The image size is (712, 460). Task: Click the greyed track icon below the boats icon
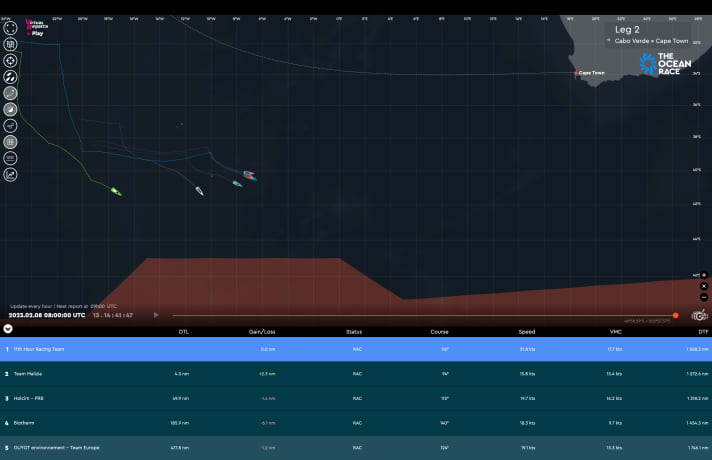click(x=10, y=93)
